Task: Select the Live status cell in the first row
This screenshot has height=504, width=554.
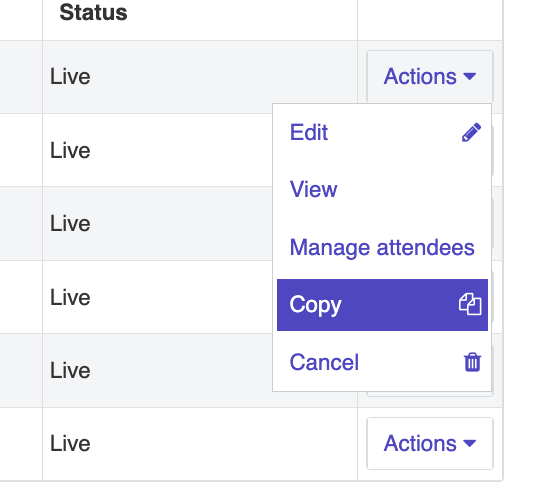Action: [200, 77]
